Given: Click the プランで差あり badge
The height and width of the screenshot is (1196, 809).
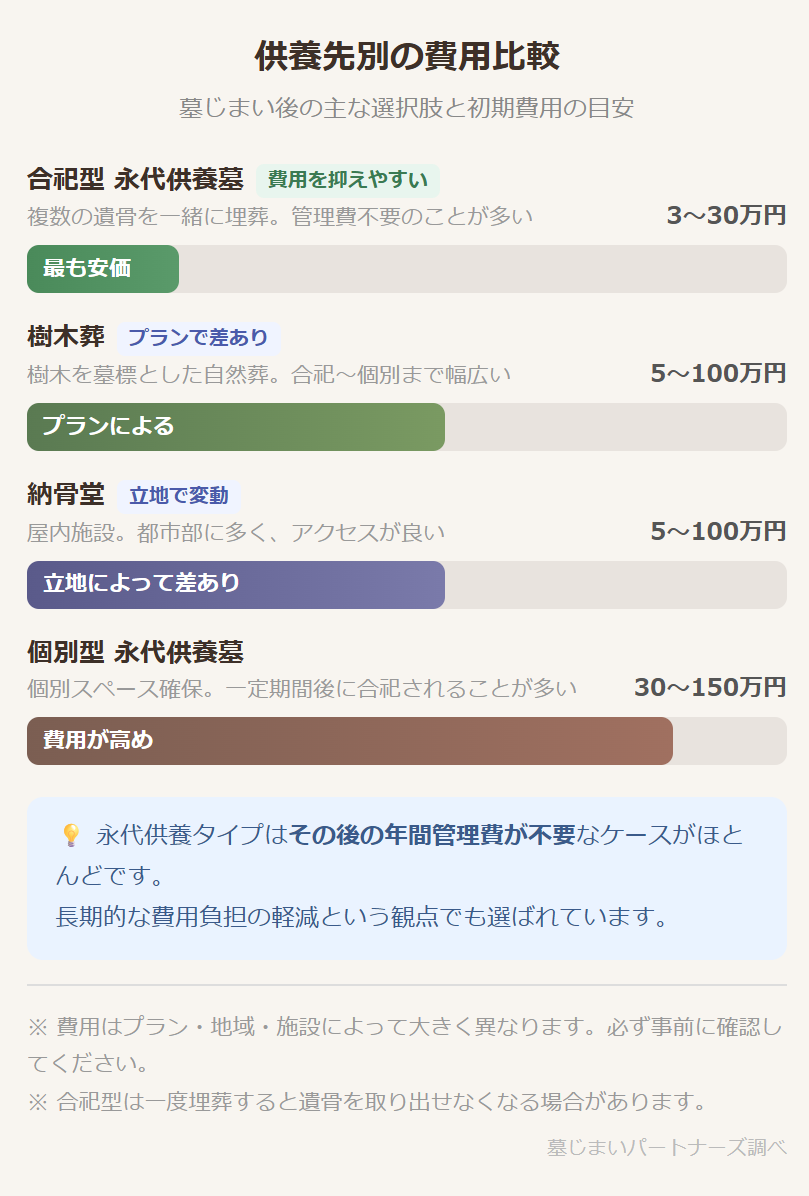Looking at the screenshot, I should pos(198,338).
